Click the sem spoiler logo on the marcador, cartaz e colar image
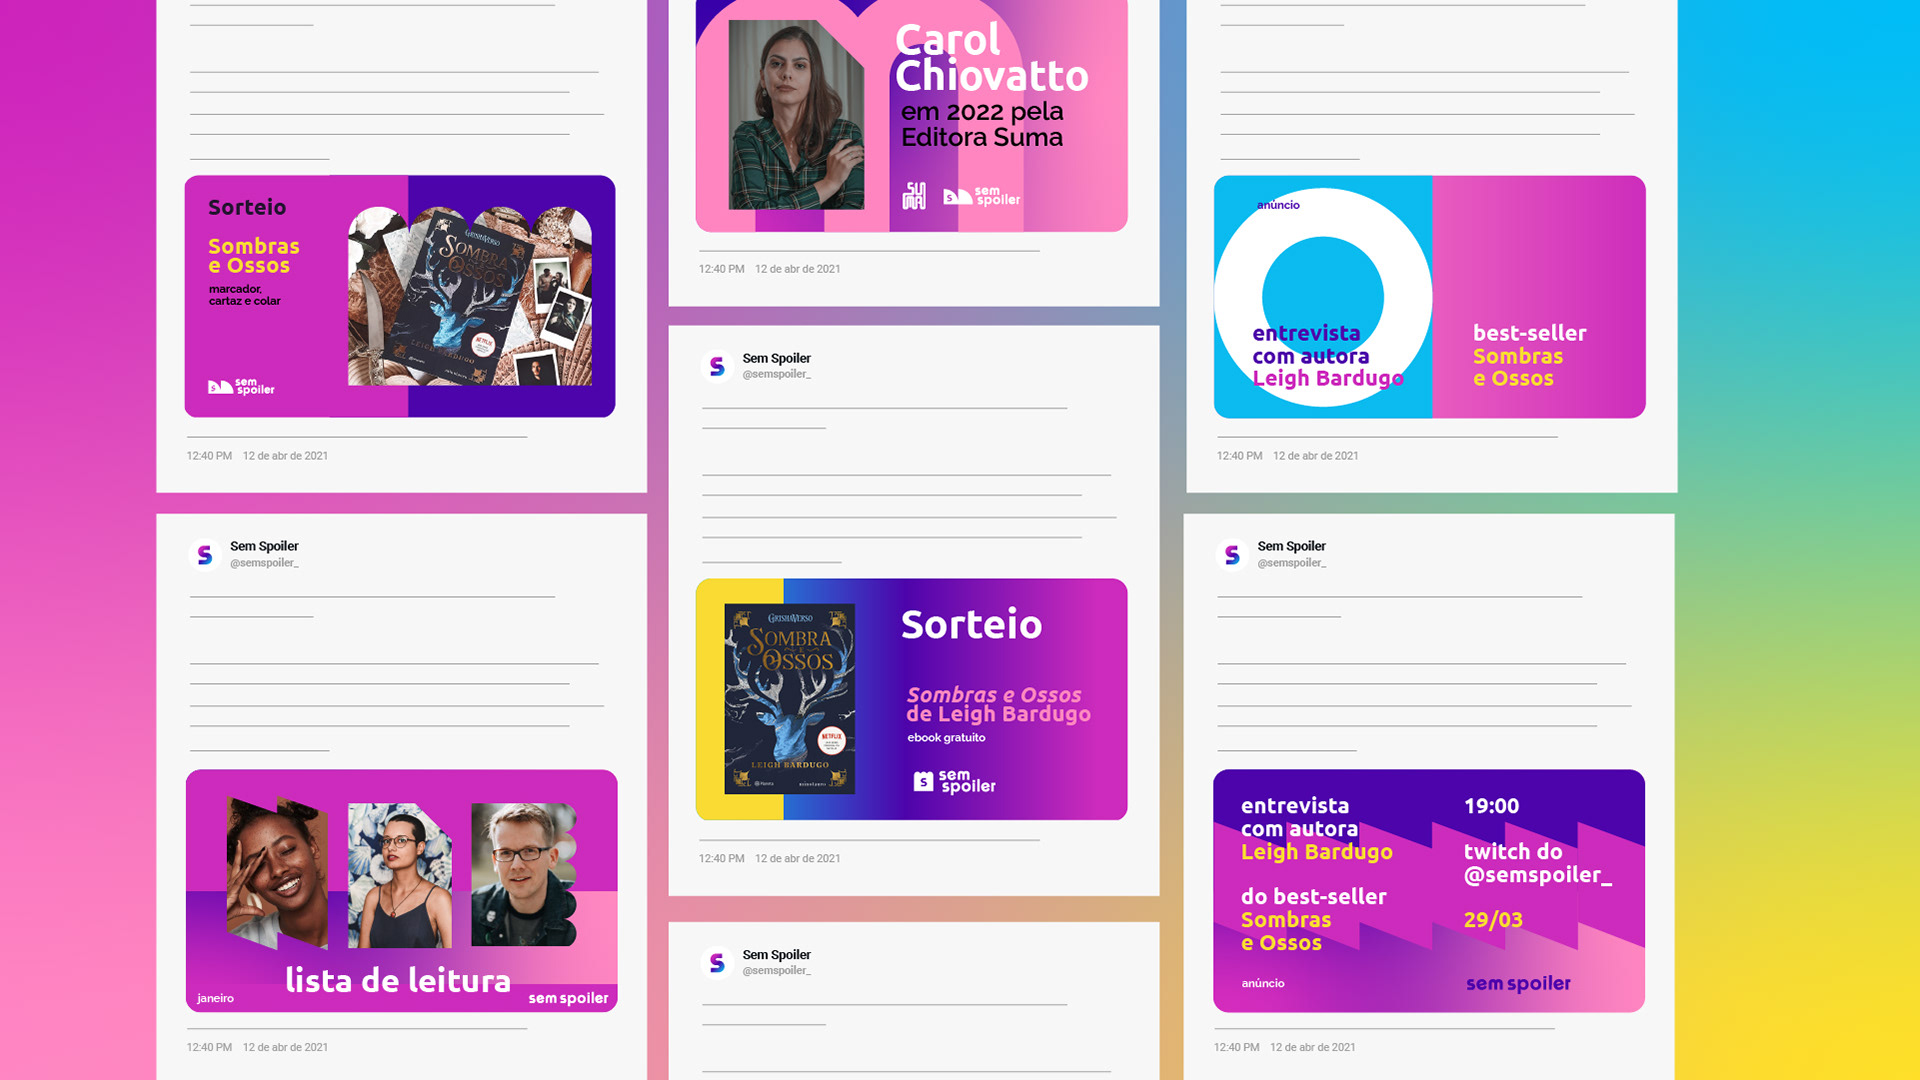 tap(241, 387)
